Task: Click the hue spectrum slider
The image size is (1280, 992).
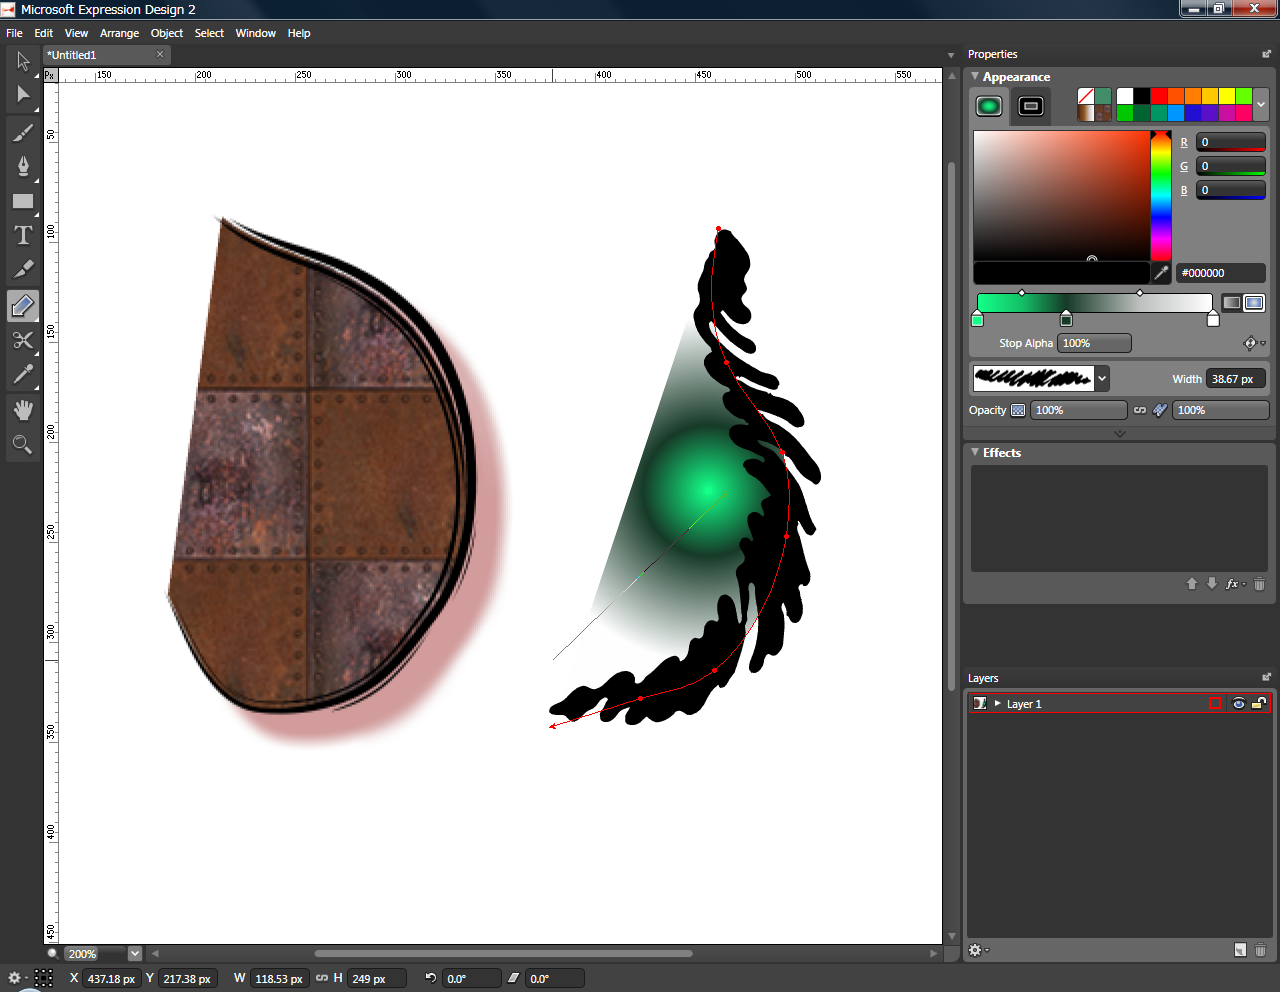Action: [x=1161, y=196]
